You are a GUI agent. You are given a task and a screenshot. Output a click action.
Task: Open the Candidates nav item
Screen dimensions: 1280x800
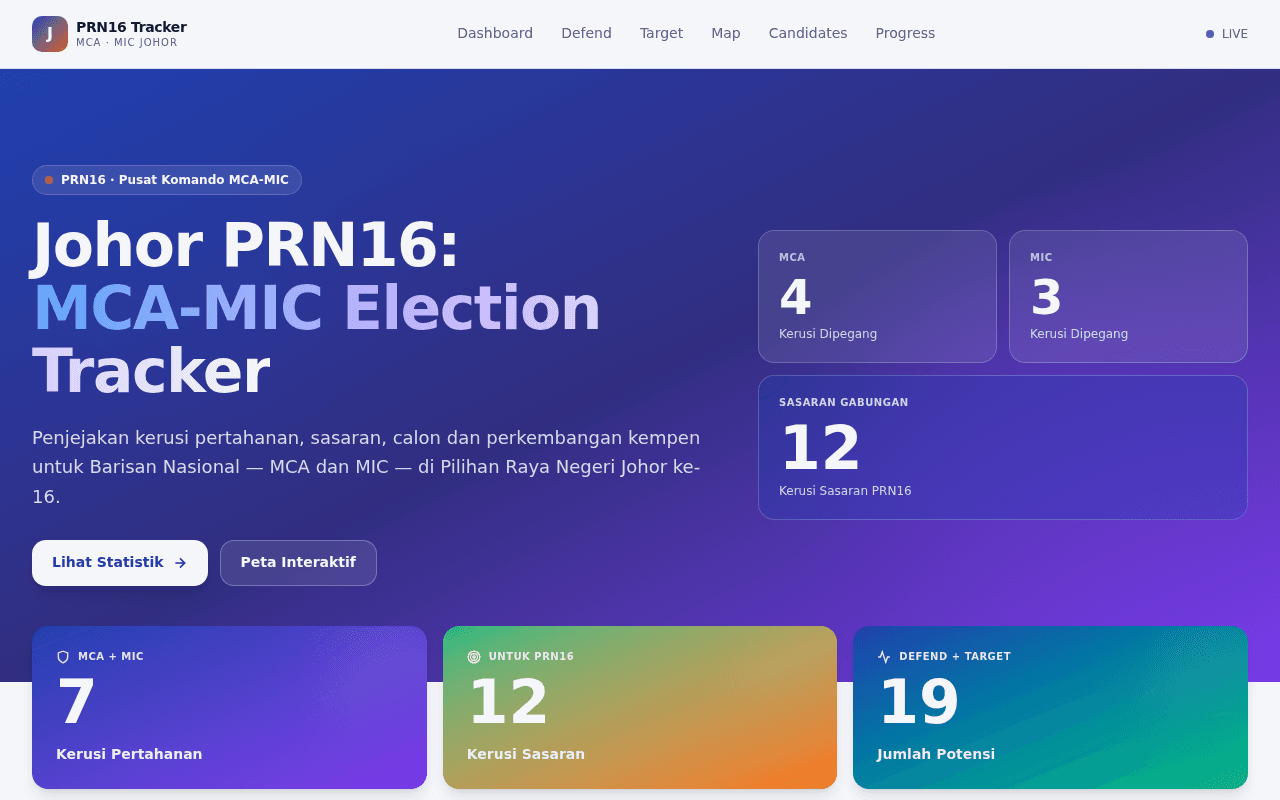tap(808, 33)
